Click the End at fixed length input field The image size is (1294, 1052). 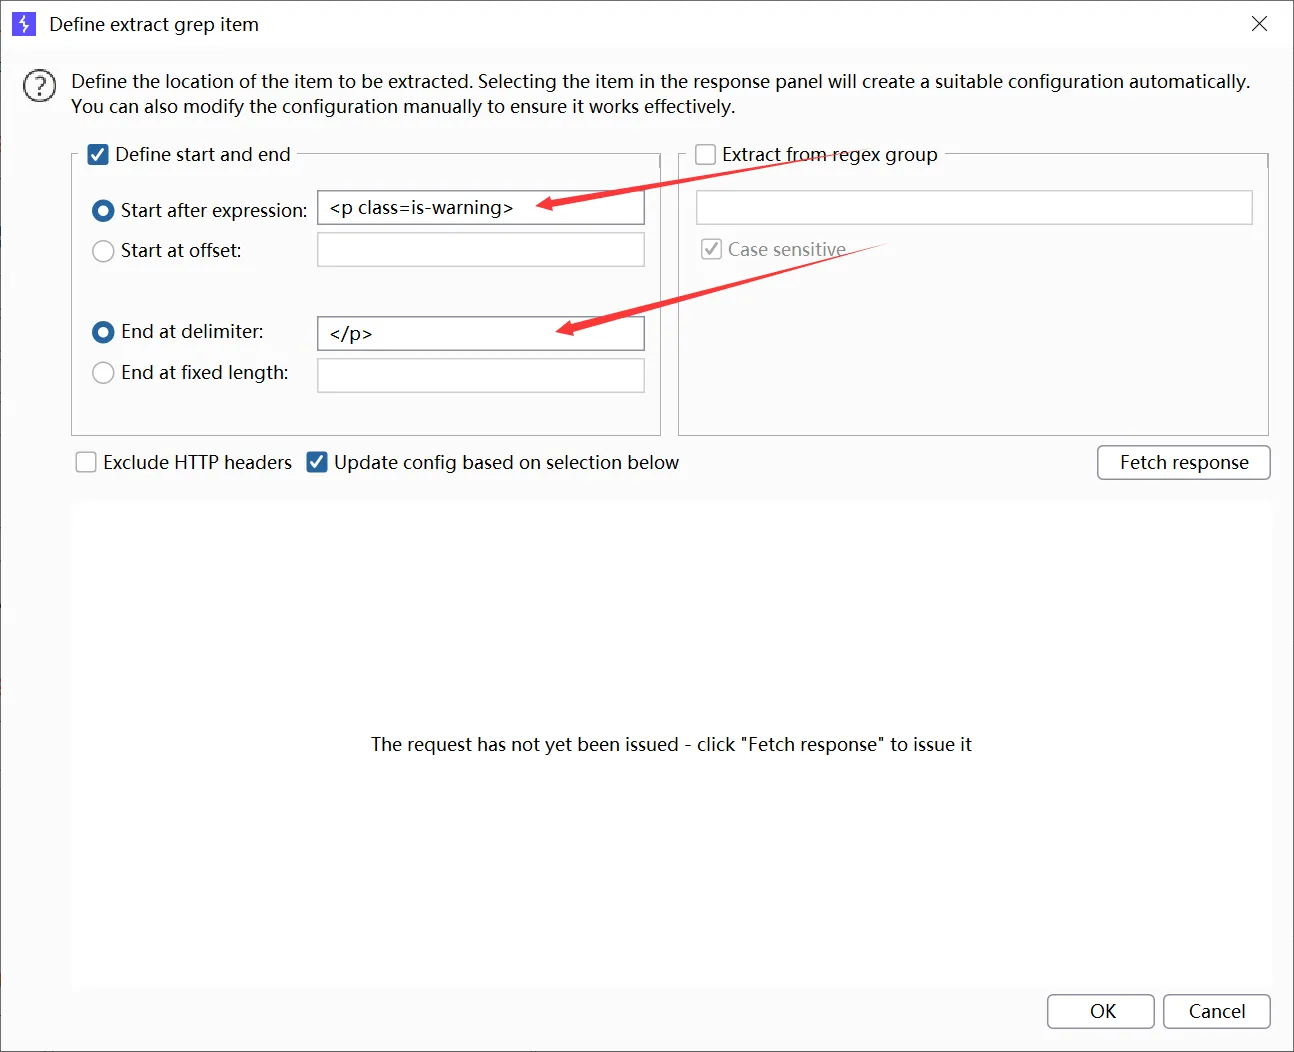point(481,375)
